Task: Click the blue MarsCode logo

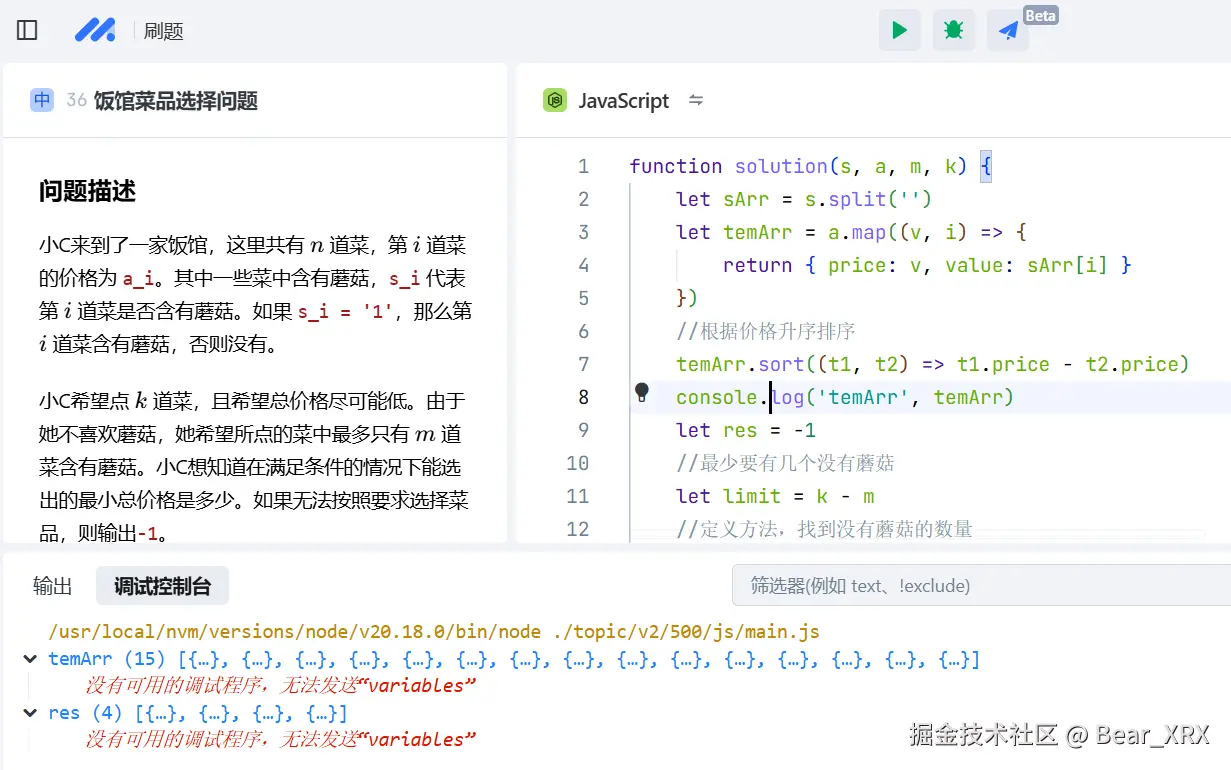Action: click(x=95, y=30)
